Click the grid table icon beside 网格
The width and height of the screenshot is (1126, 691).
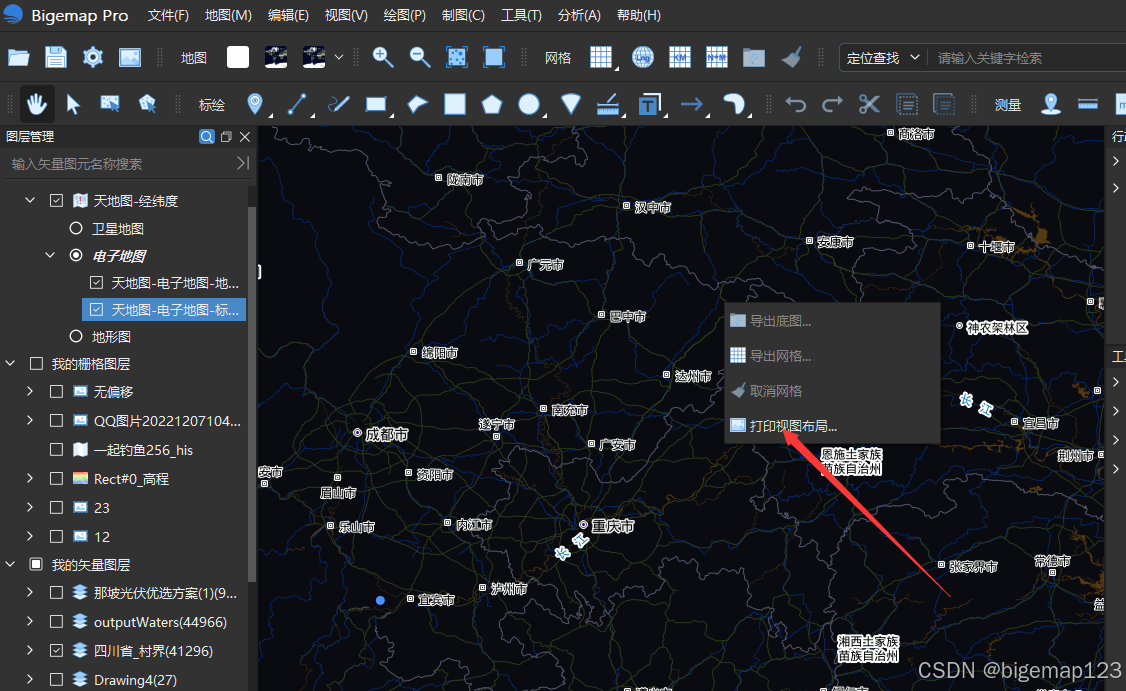pyautogui.click(x=601, y=57)
